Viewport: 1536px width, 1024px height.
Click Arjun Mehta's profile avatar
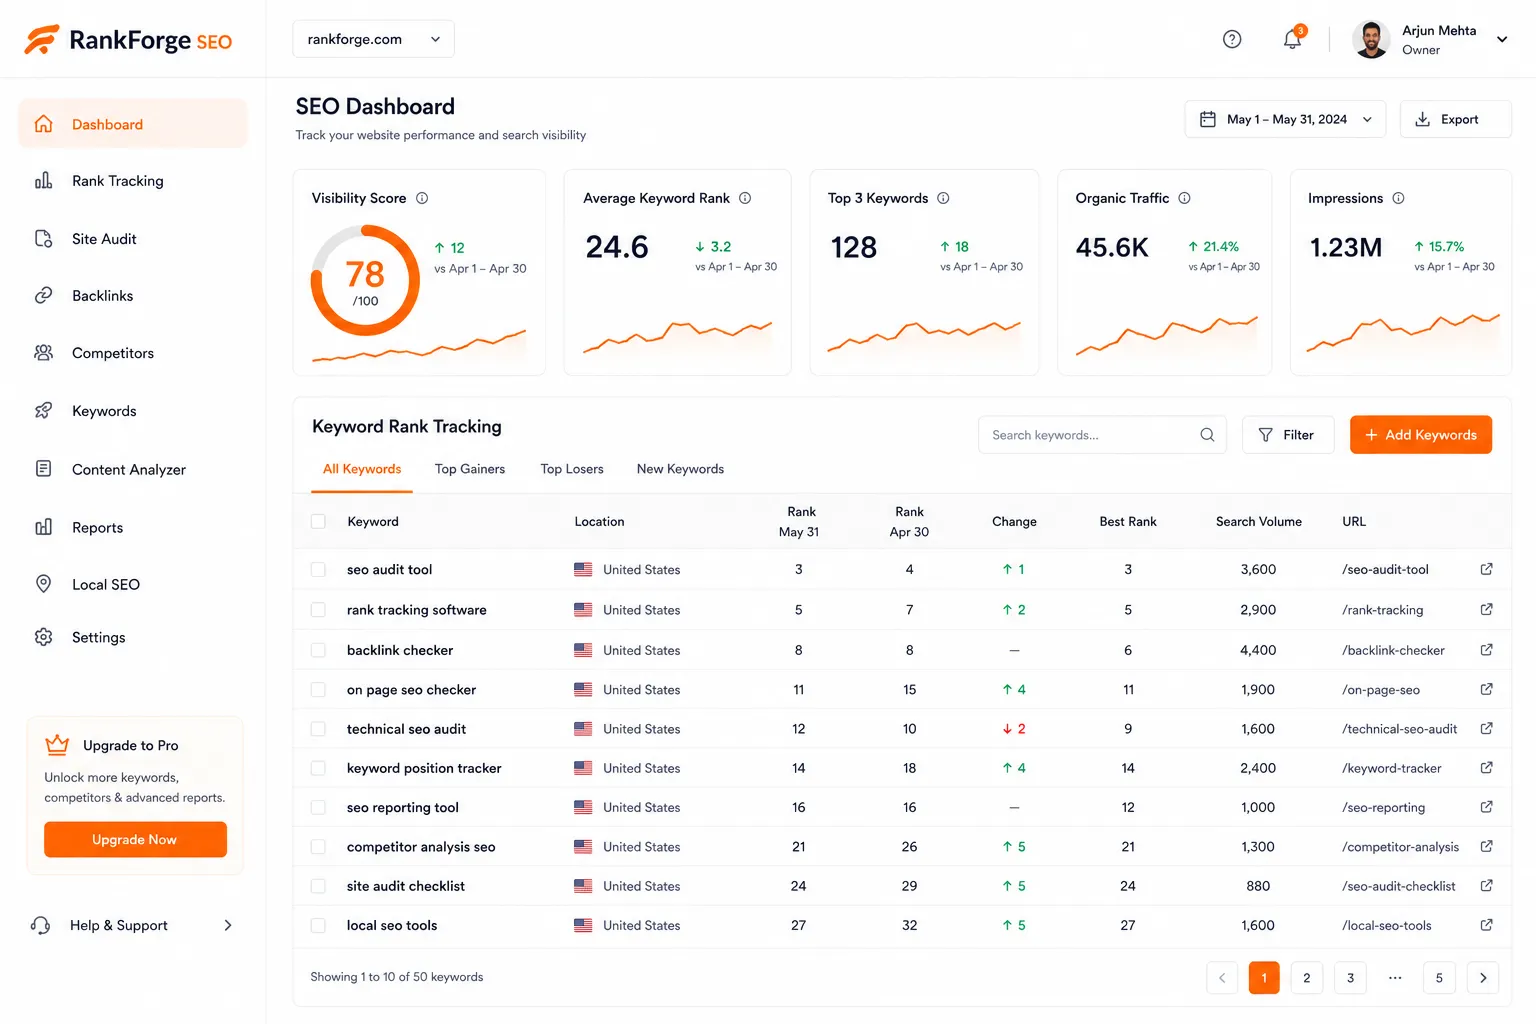tap(1371, 39)
